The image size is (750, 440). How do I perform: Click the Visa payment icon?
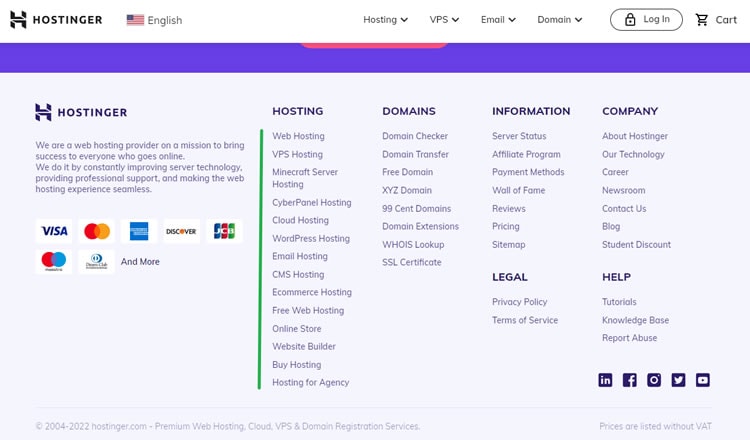(x=54, y=231)
